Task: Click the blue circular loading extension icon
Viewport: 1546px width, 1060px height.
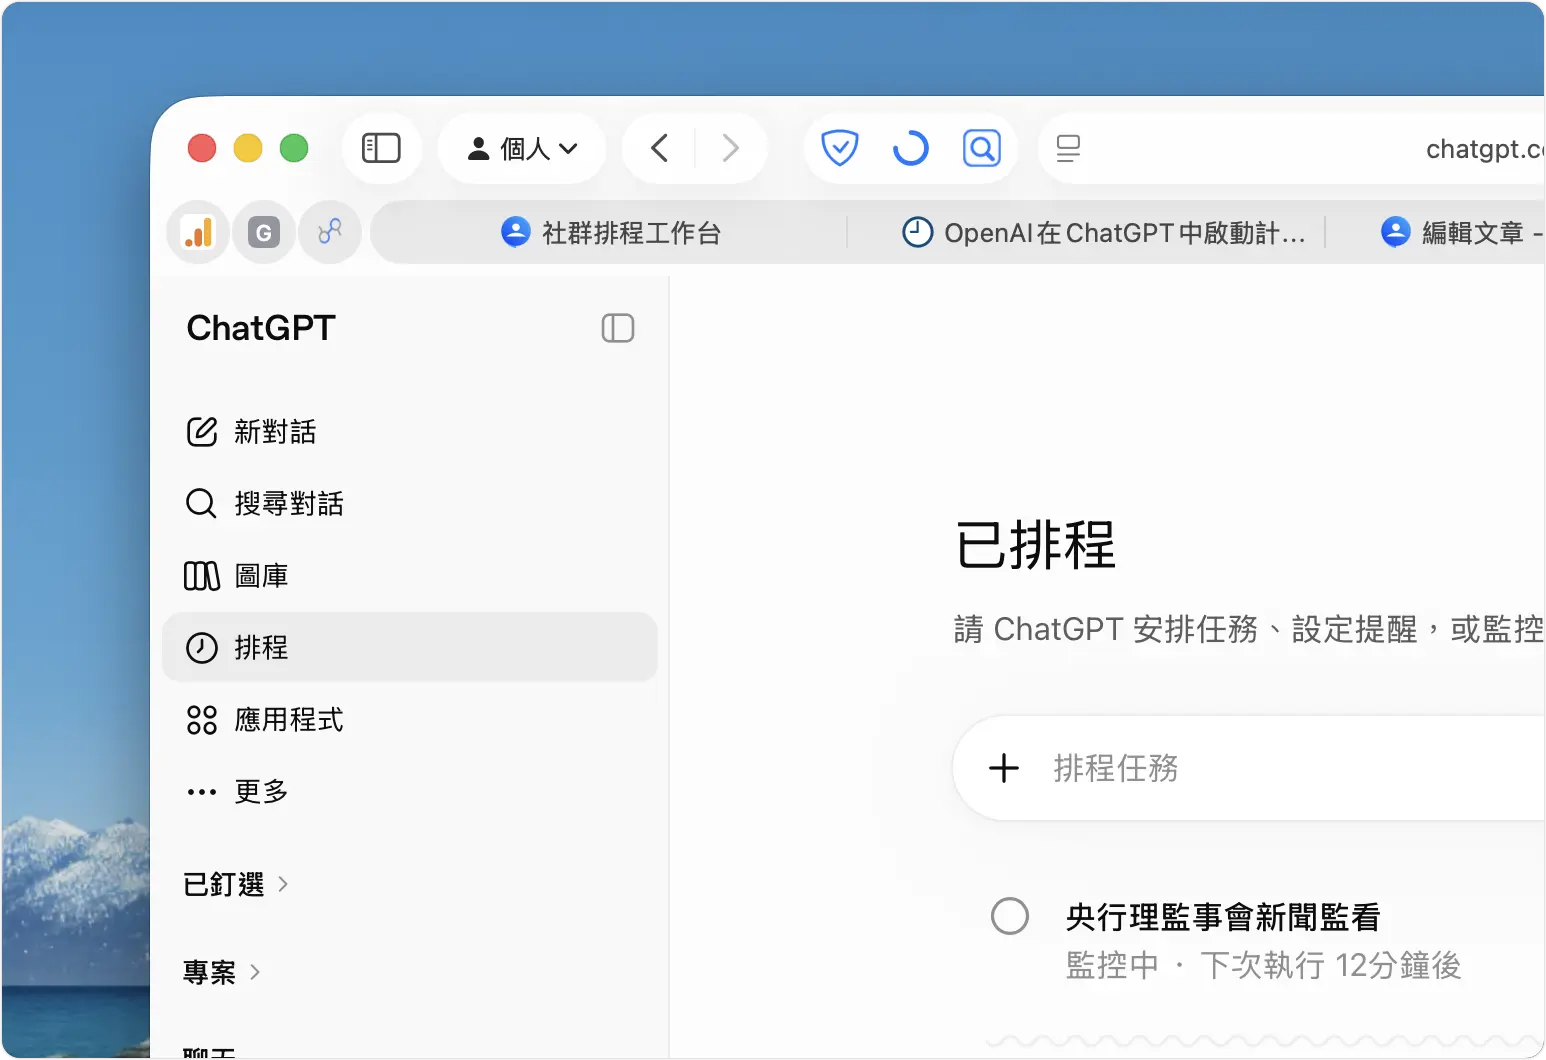Action: click(x=910, y=148)
